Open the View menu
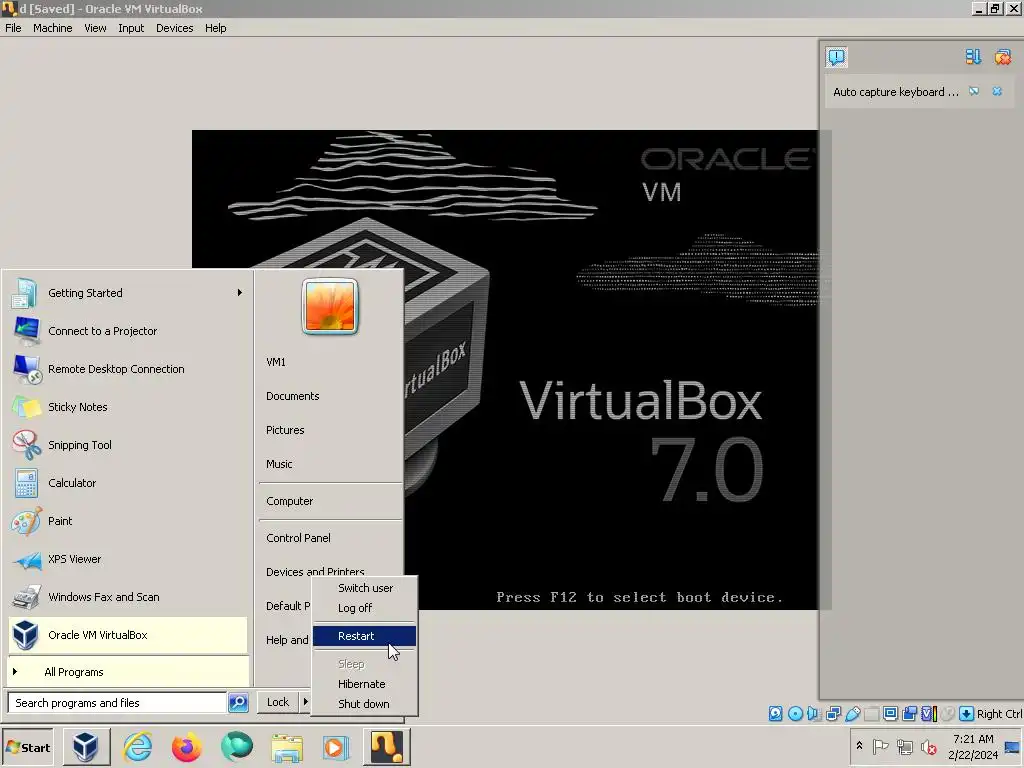1024x768 pixels. click(x=95, y=28)
